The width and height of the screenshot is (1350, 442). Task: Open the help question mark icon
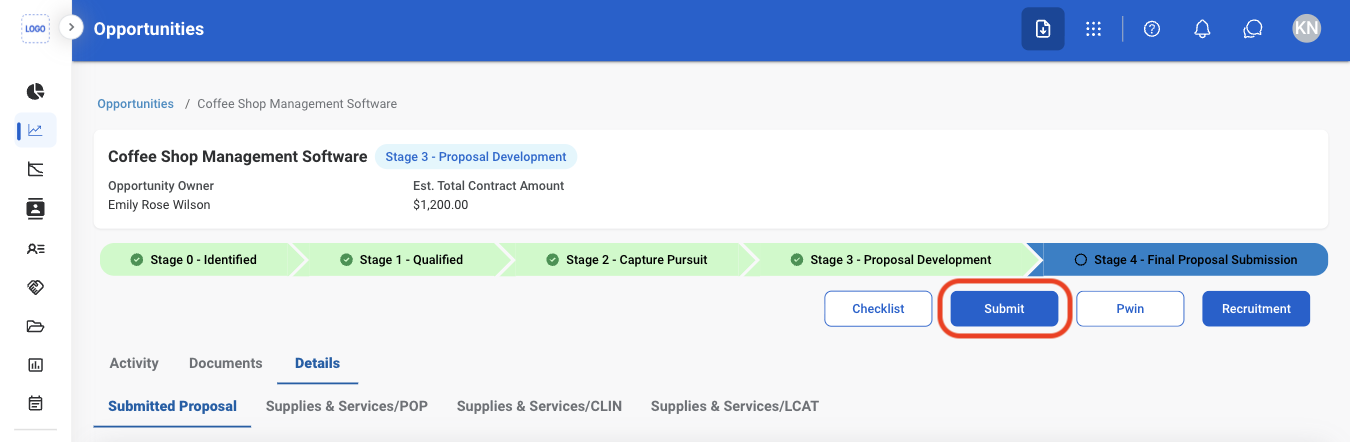[x=1152, y=29]
